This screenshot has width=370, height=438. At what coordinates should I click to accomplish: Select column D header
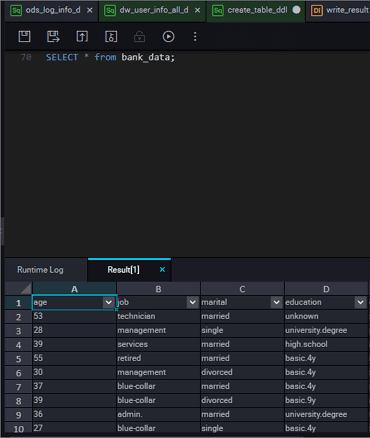[326, 289]
